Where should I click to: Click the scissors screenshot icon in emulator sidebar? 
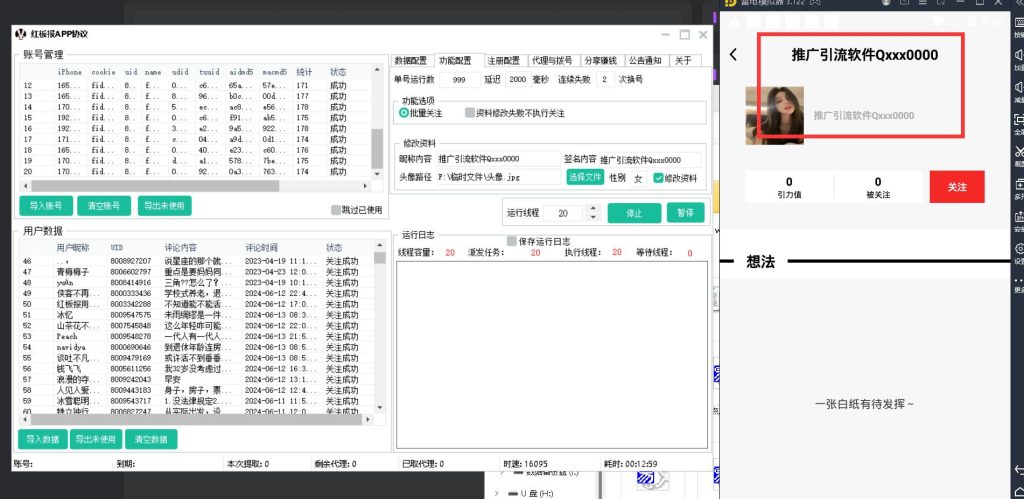pyautogui.click(x=1016, y=153)
